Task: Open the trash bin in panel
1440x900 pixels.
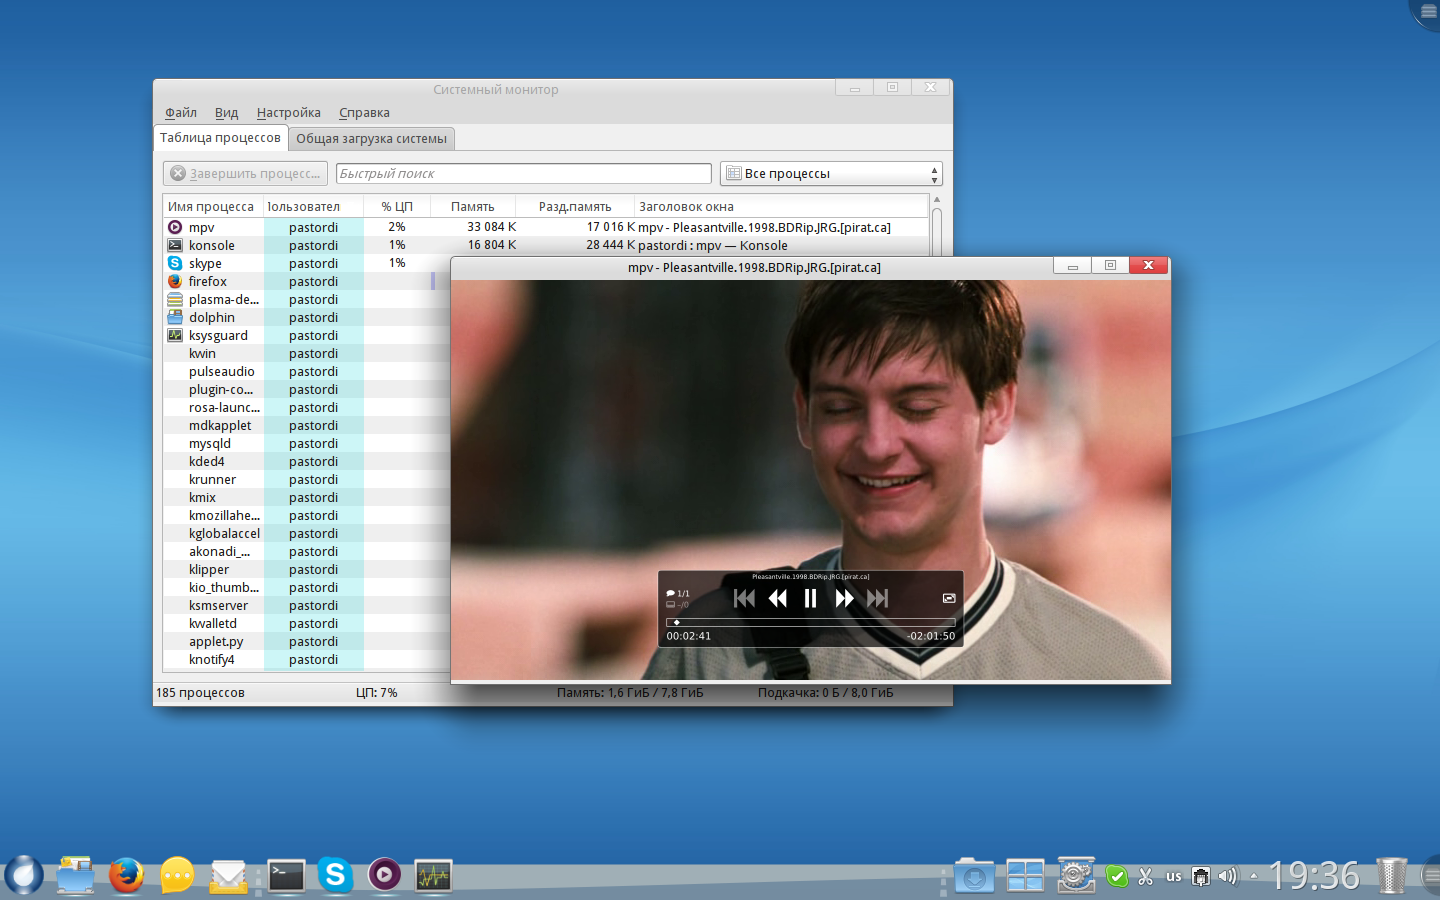Action: (1391, 876)
